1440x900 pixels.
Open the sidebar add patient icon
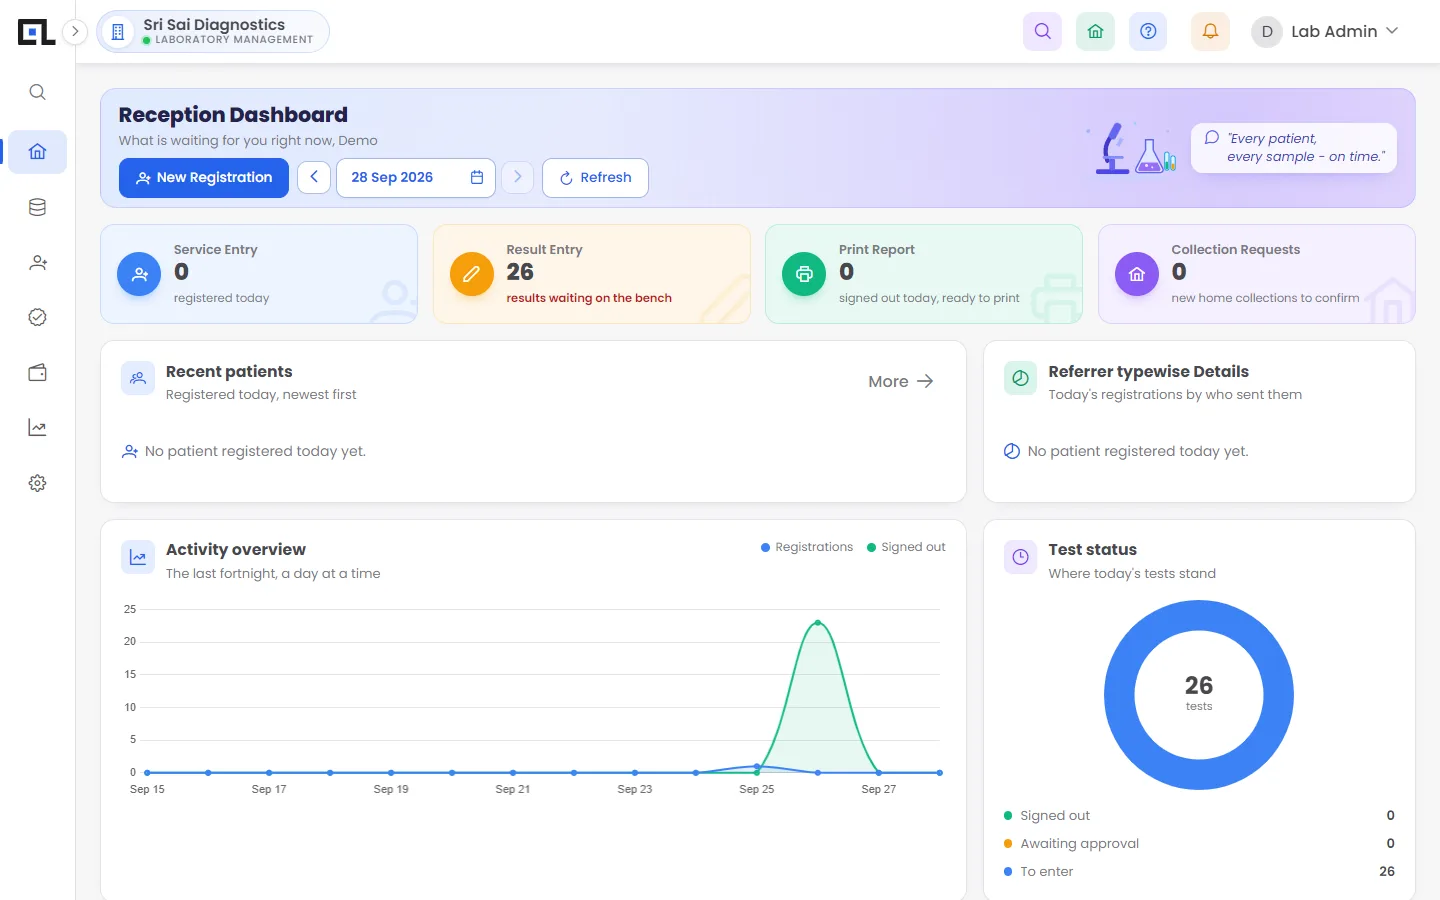[37, 262]
